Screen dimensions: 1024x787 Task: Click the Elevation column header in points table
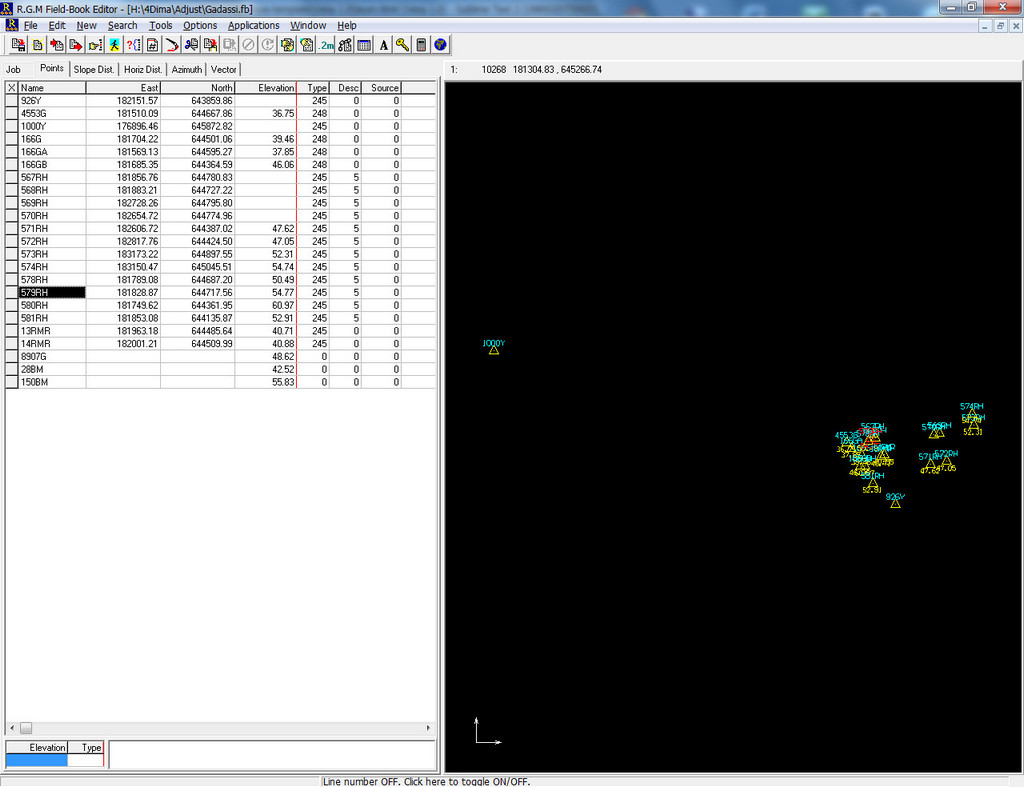point(266,88)
